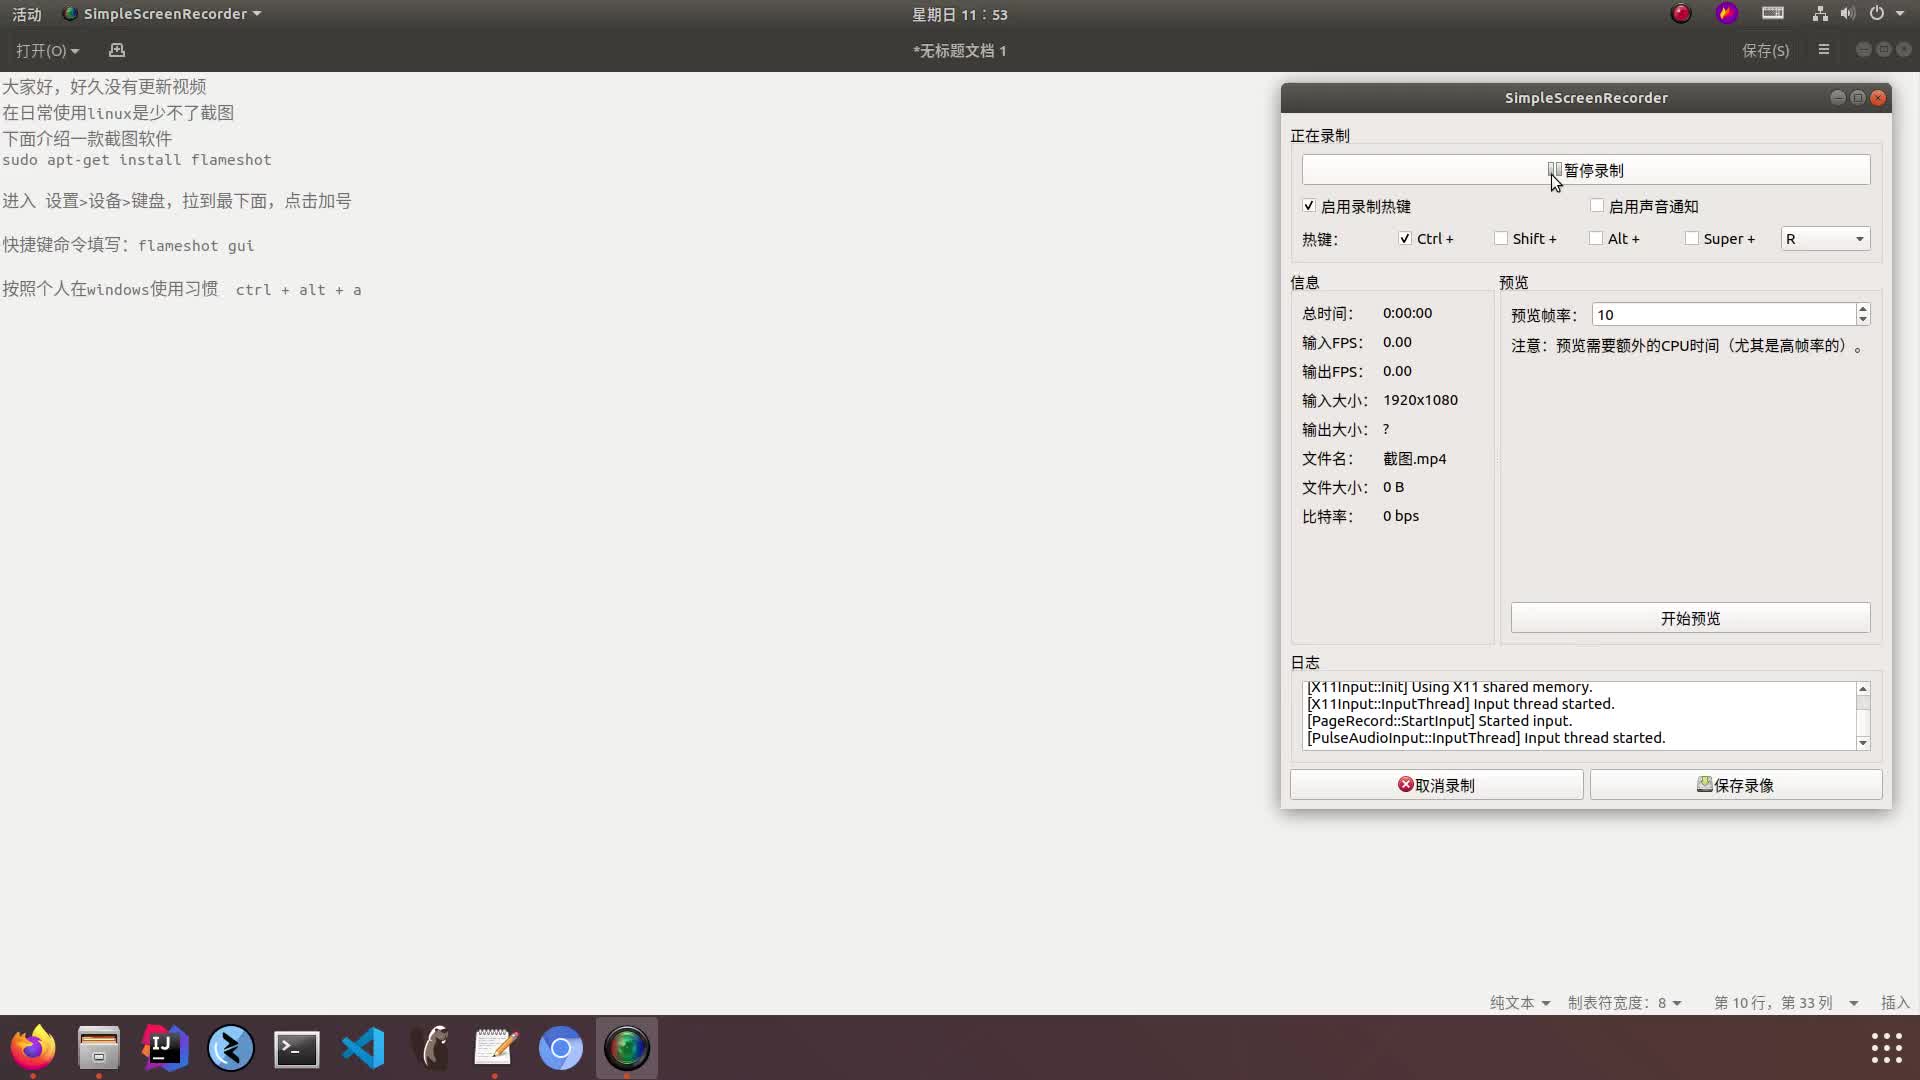Enable the 启用声音通知 checkbox
Viewport: 1920px width, 1080px height.
[x=1598, y=206]
